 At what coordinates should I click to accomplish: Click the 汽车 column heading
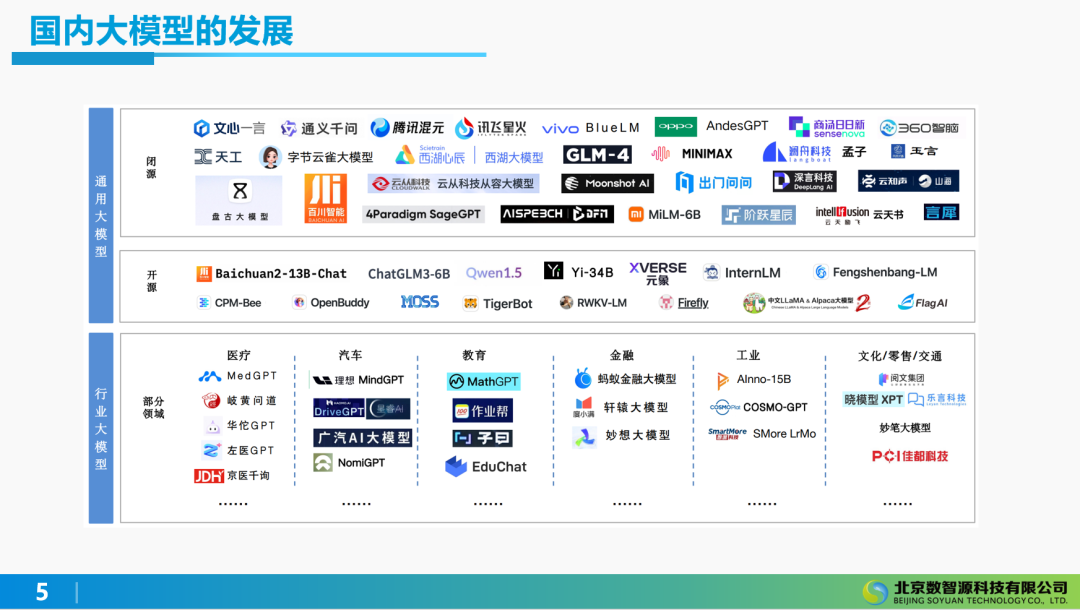pyautogui.click(x=350, y=355)
